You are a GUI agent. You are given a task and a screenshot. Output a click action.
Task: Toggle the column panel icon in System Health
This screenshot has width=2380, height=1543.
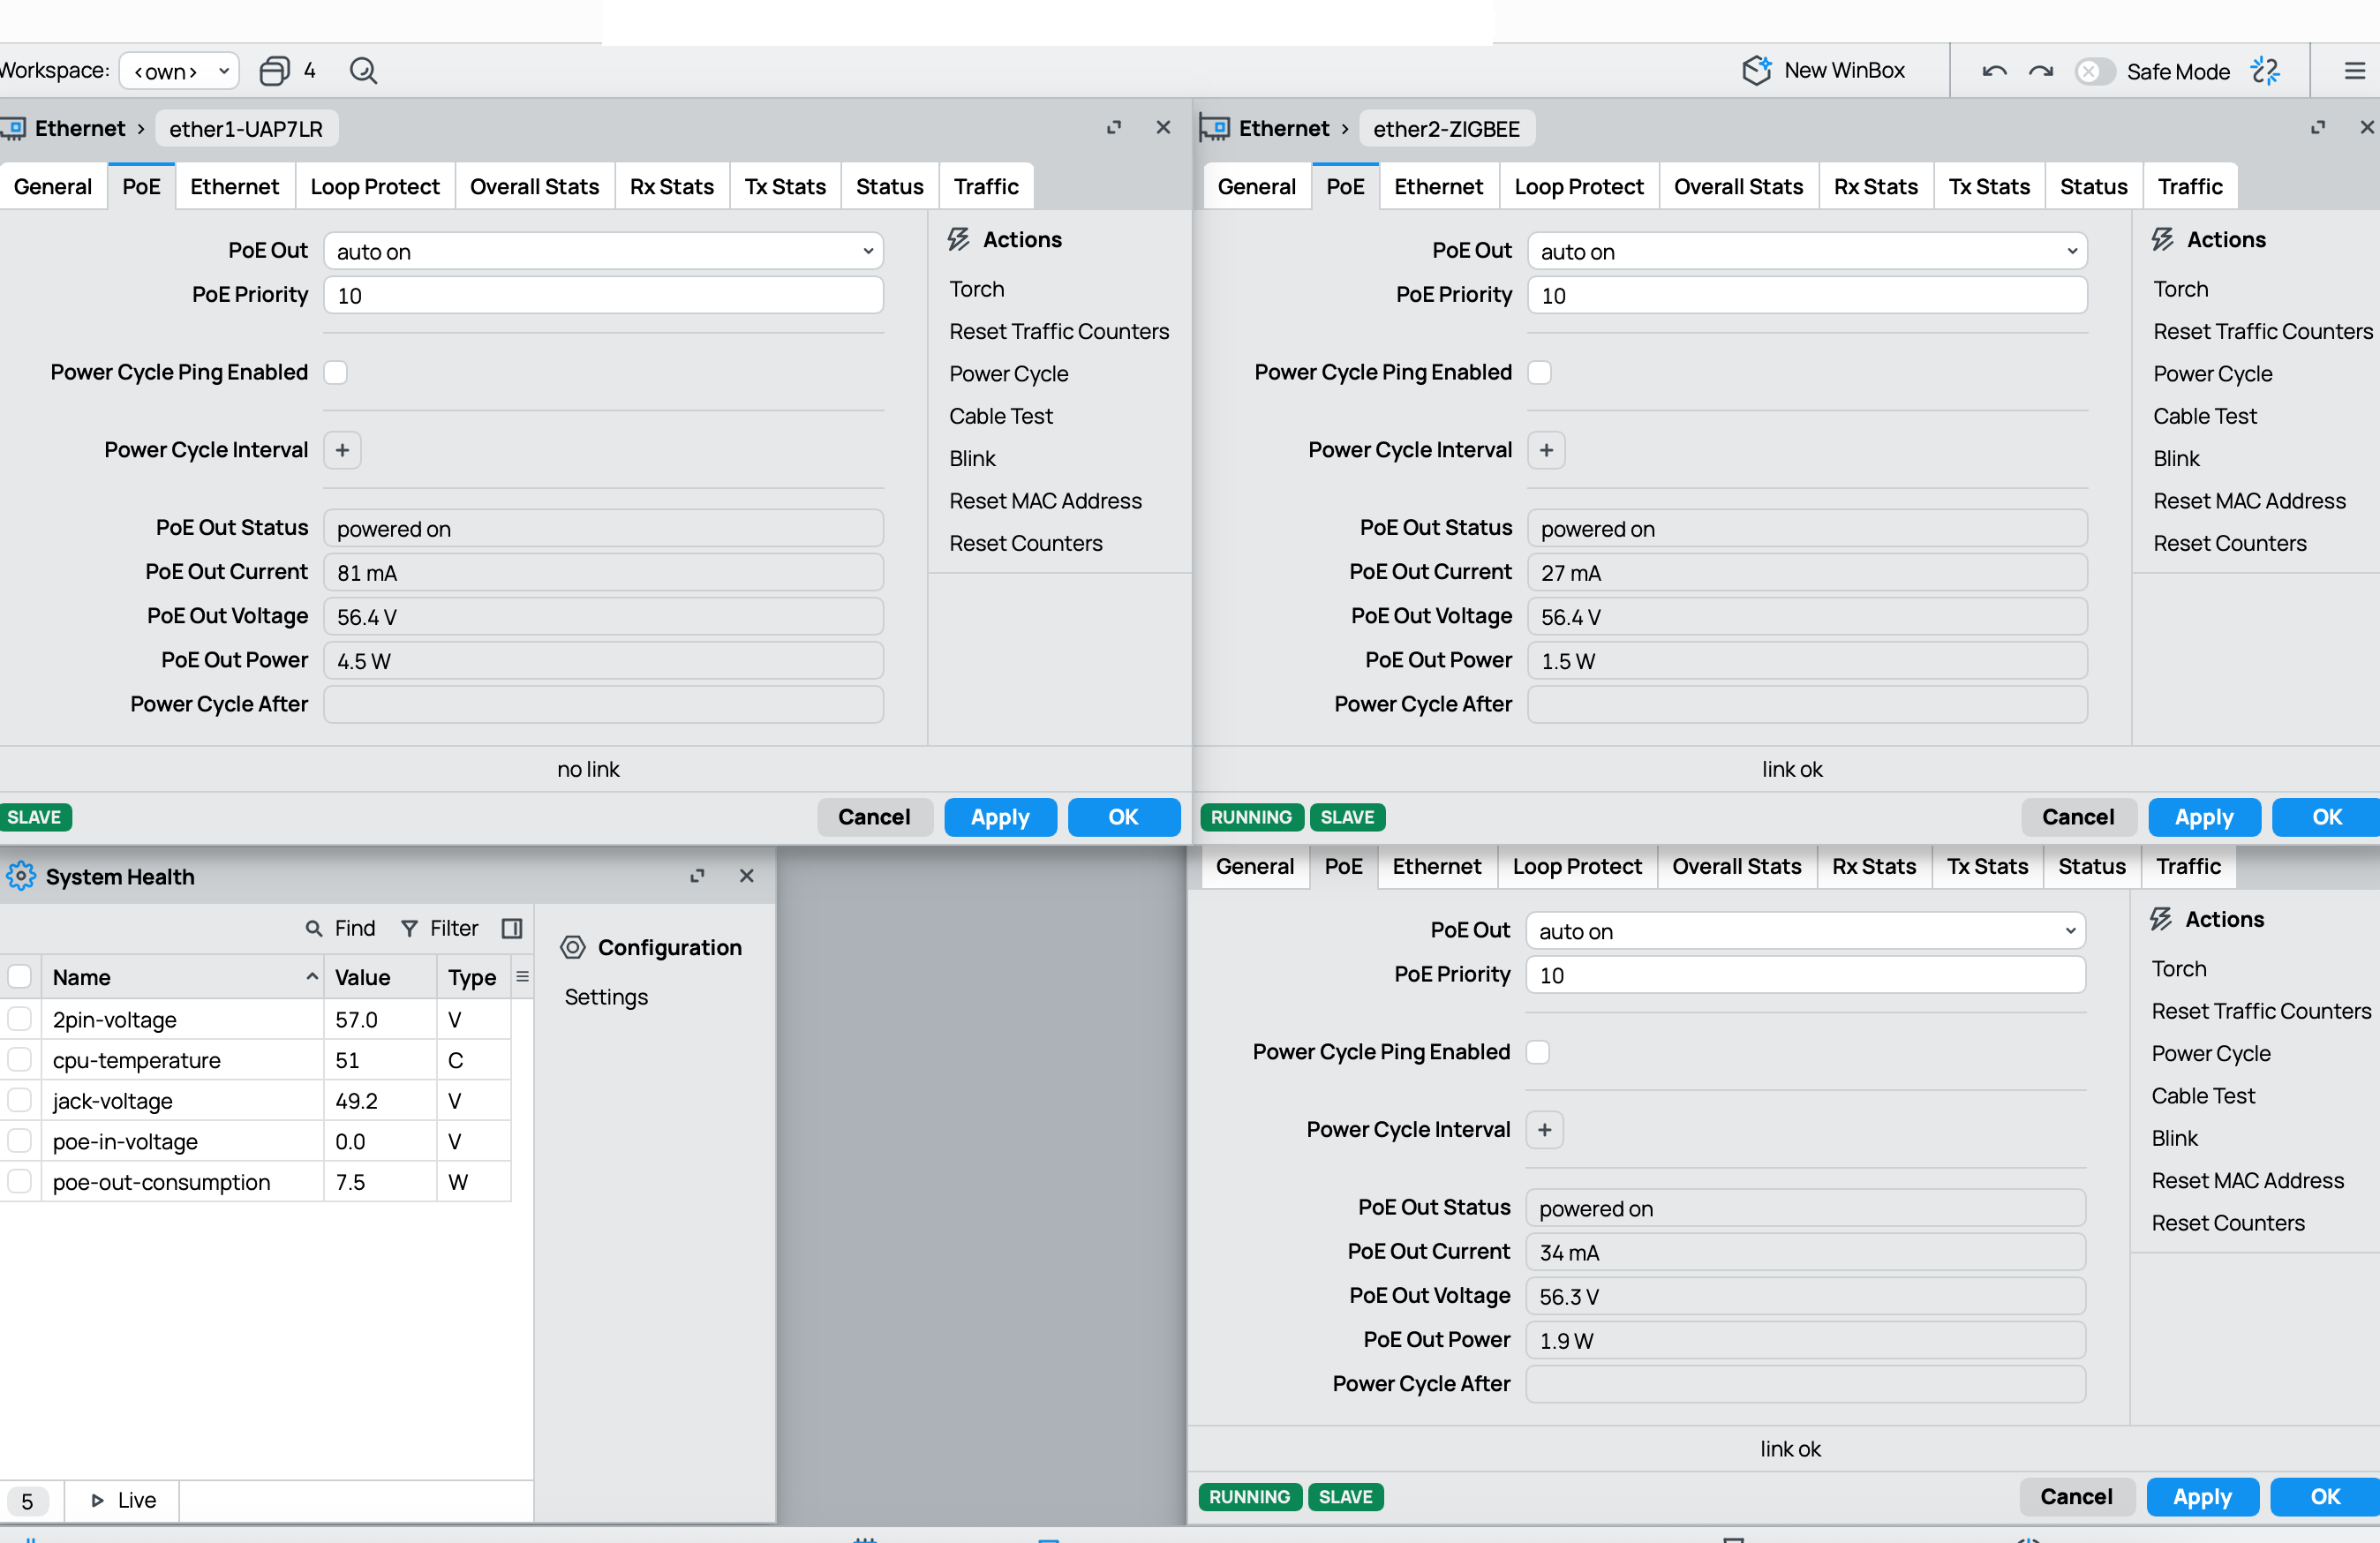tap(512, 928)
